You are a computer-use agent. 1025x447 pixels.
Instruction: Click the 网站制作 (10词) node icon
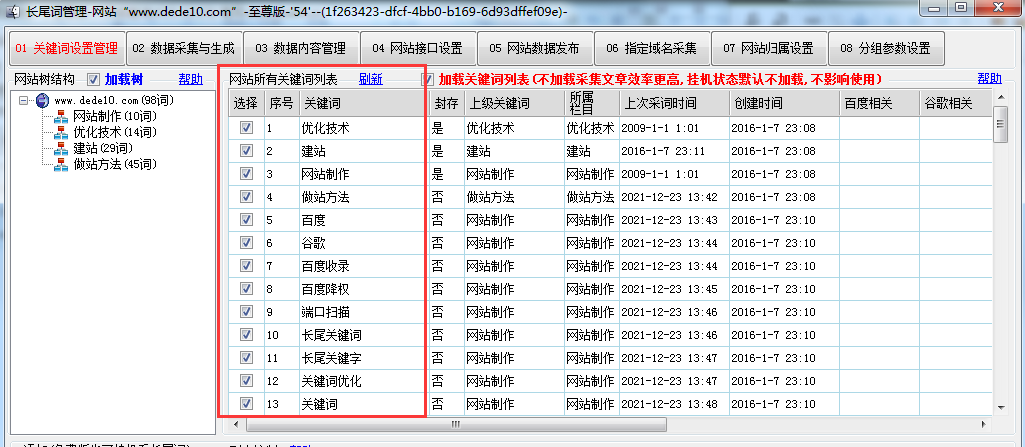(61, 117)
